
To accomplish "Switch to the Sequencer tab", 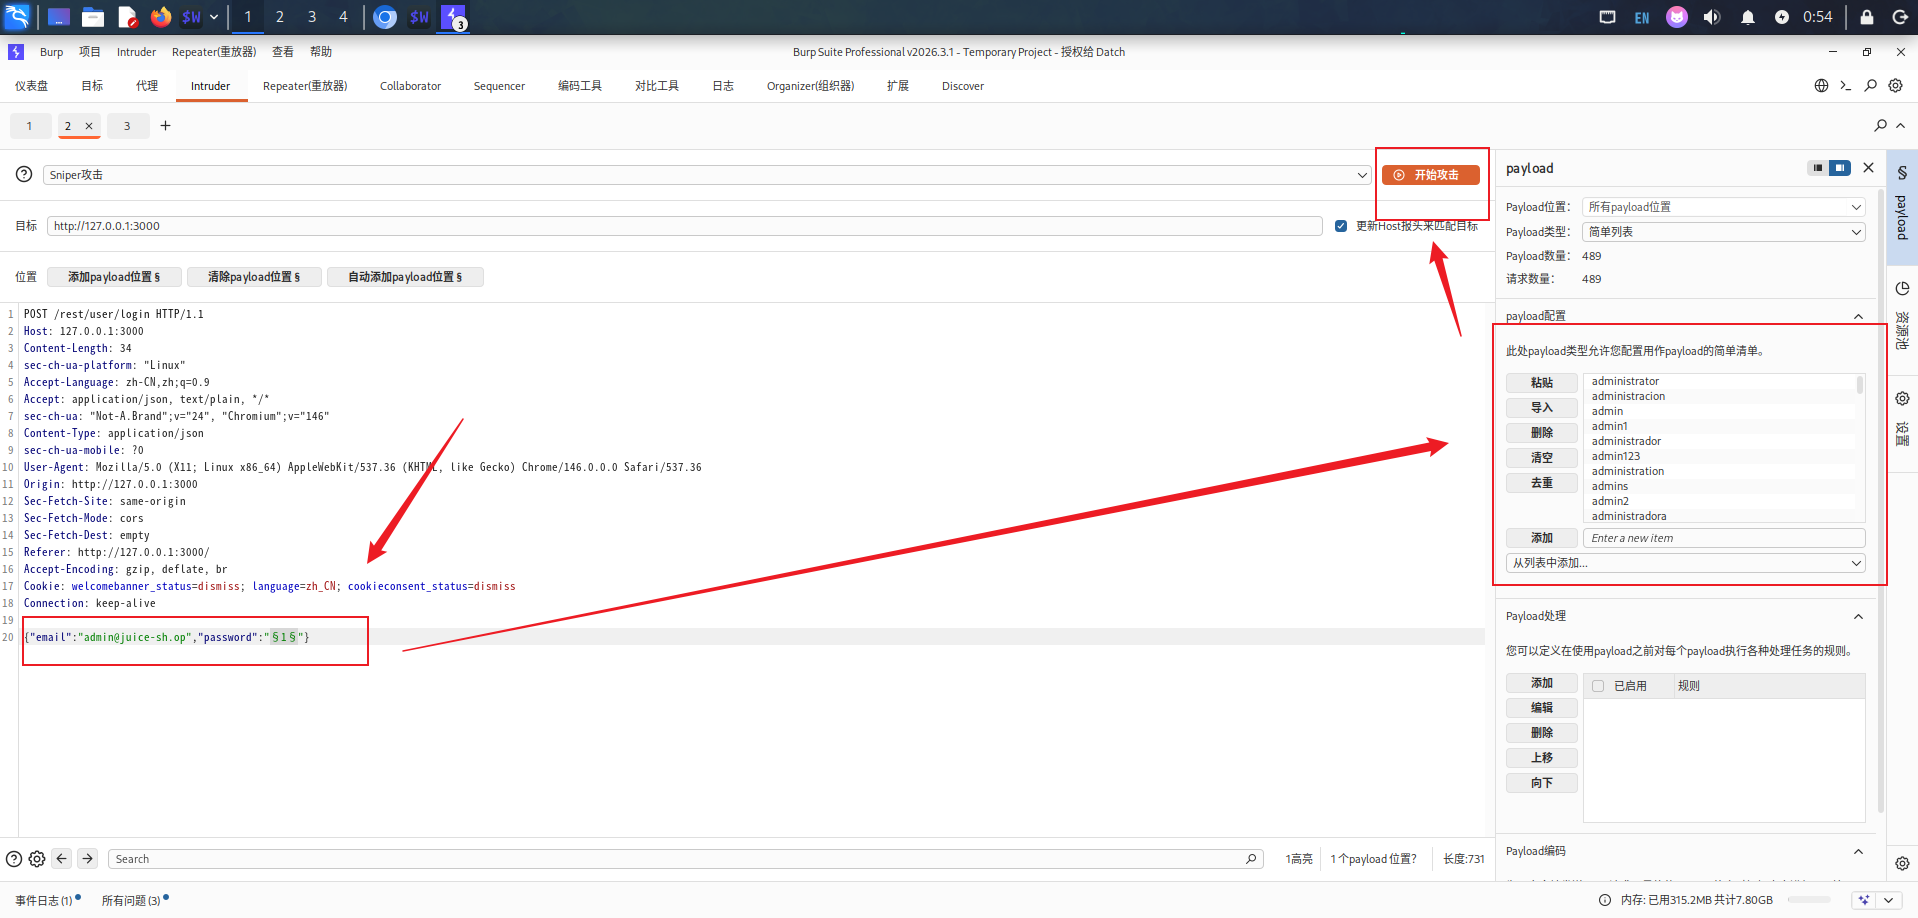I will click(x=499, y=86).
